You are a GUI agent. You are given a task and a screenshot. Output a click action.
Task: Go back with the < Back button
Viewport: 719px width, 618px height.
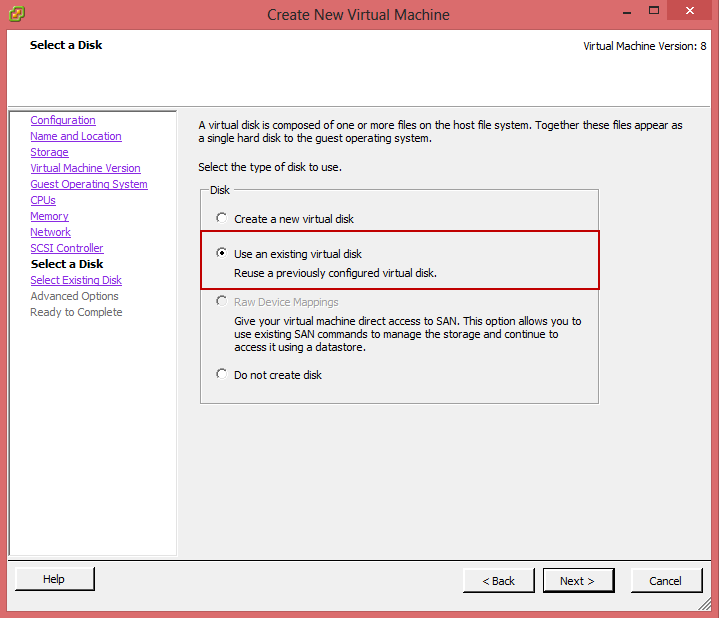coord(498,581)
